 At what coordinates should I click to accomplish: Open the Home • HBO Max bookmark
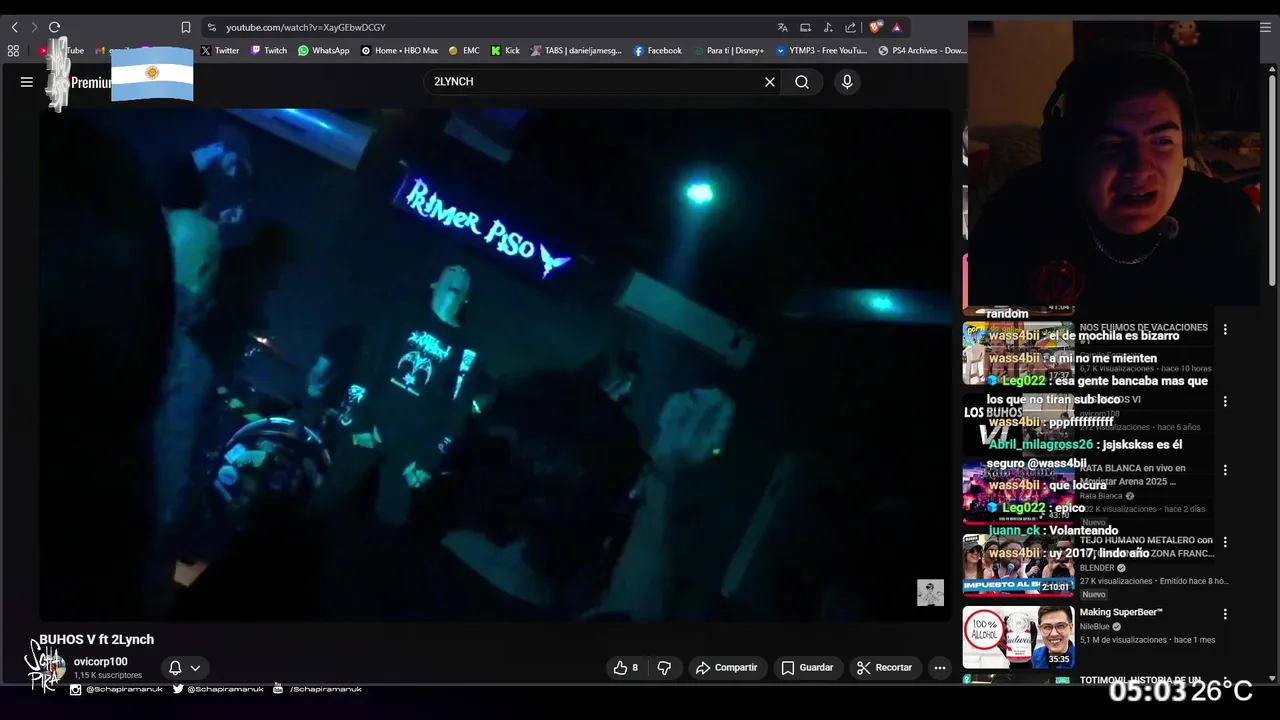click(399, 50)
